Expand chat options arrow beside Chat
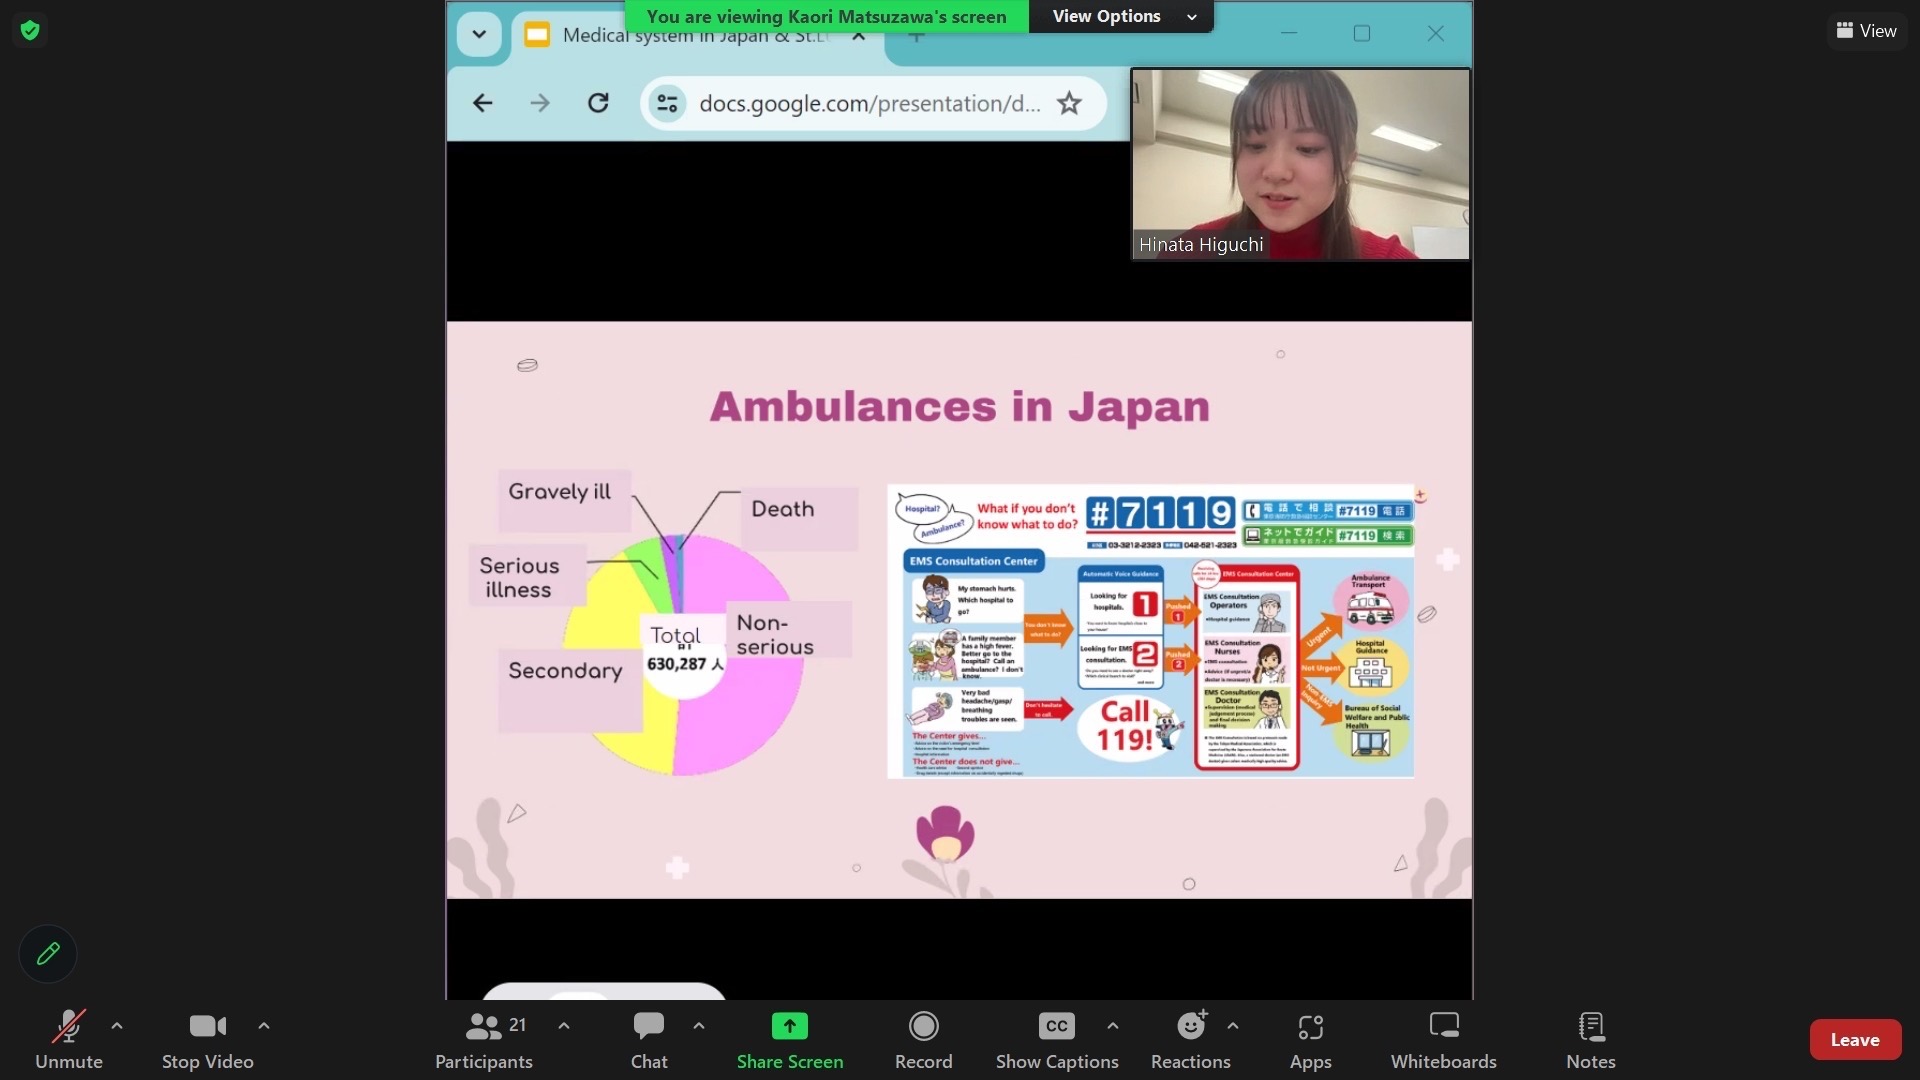Viewport: 1920px width, 1080px height. click(x=699, y=1026)
